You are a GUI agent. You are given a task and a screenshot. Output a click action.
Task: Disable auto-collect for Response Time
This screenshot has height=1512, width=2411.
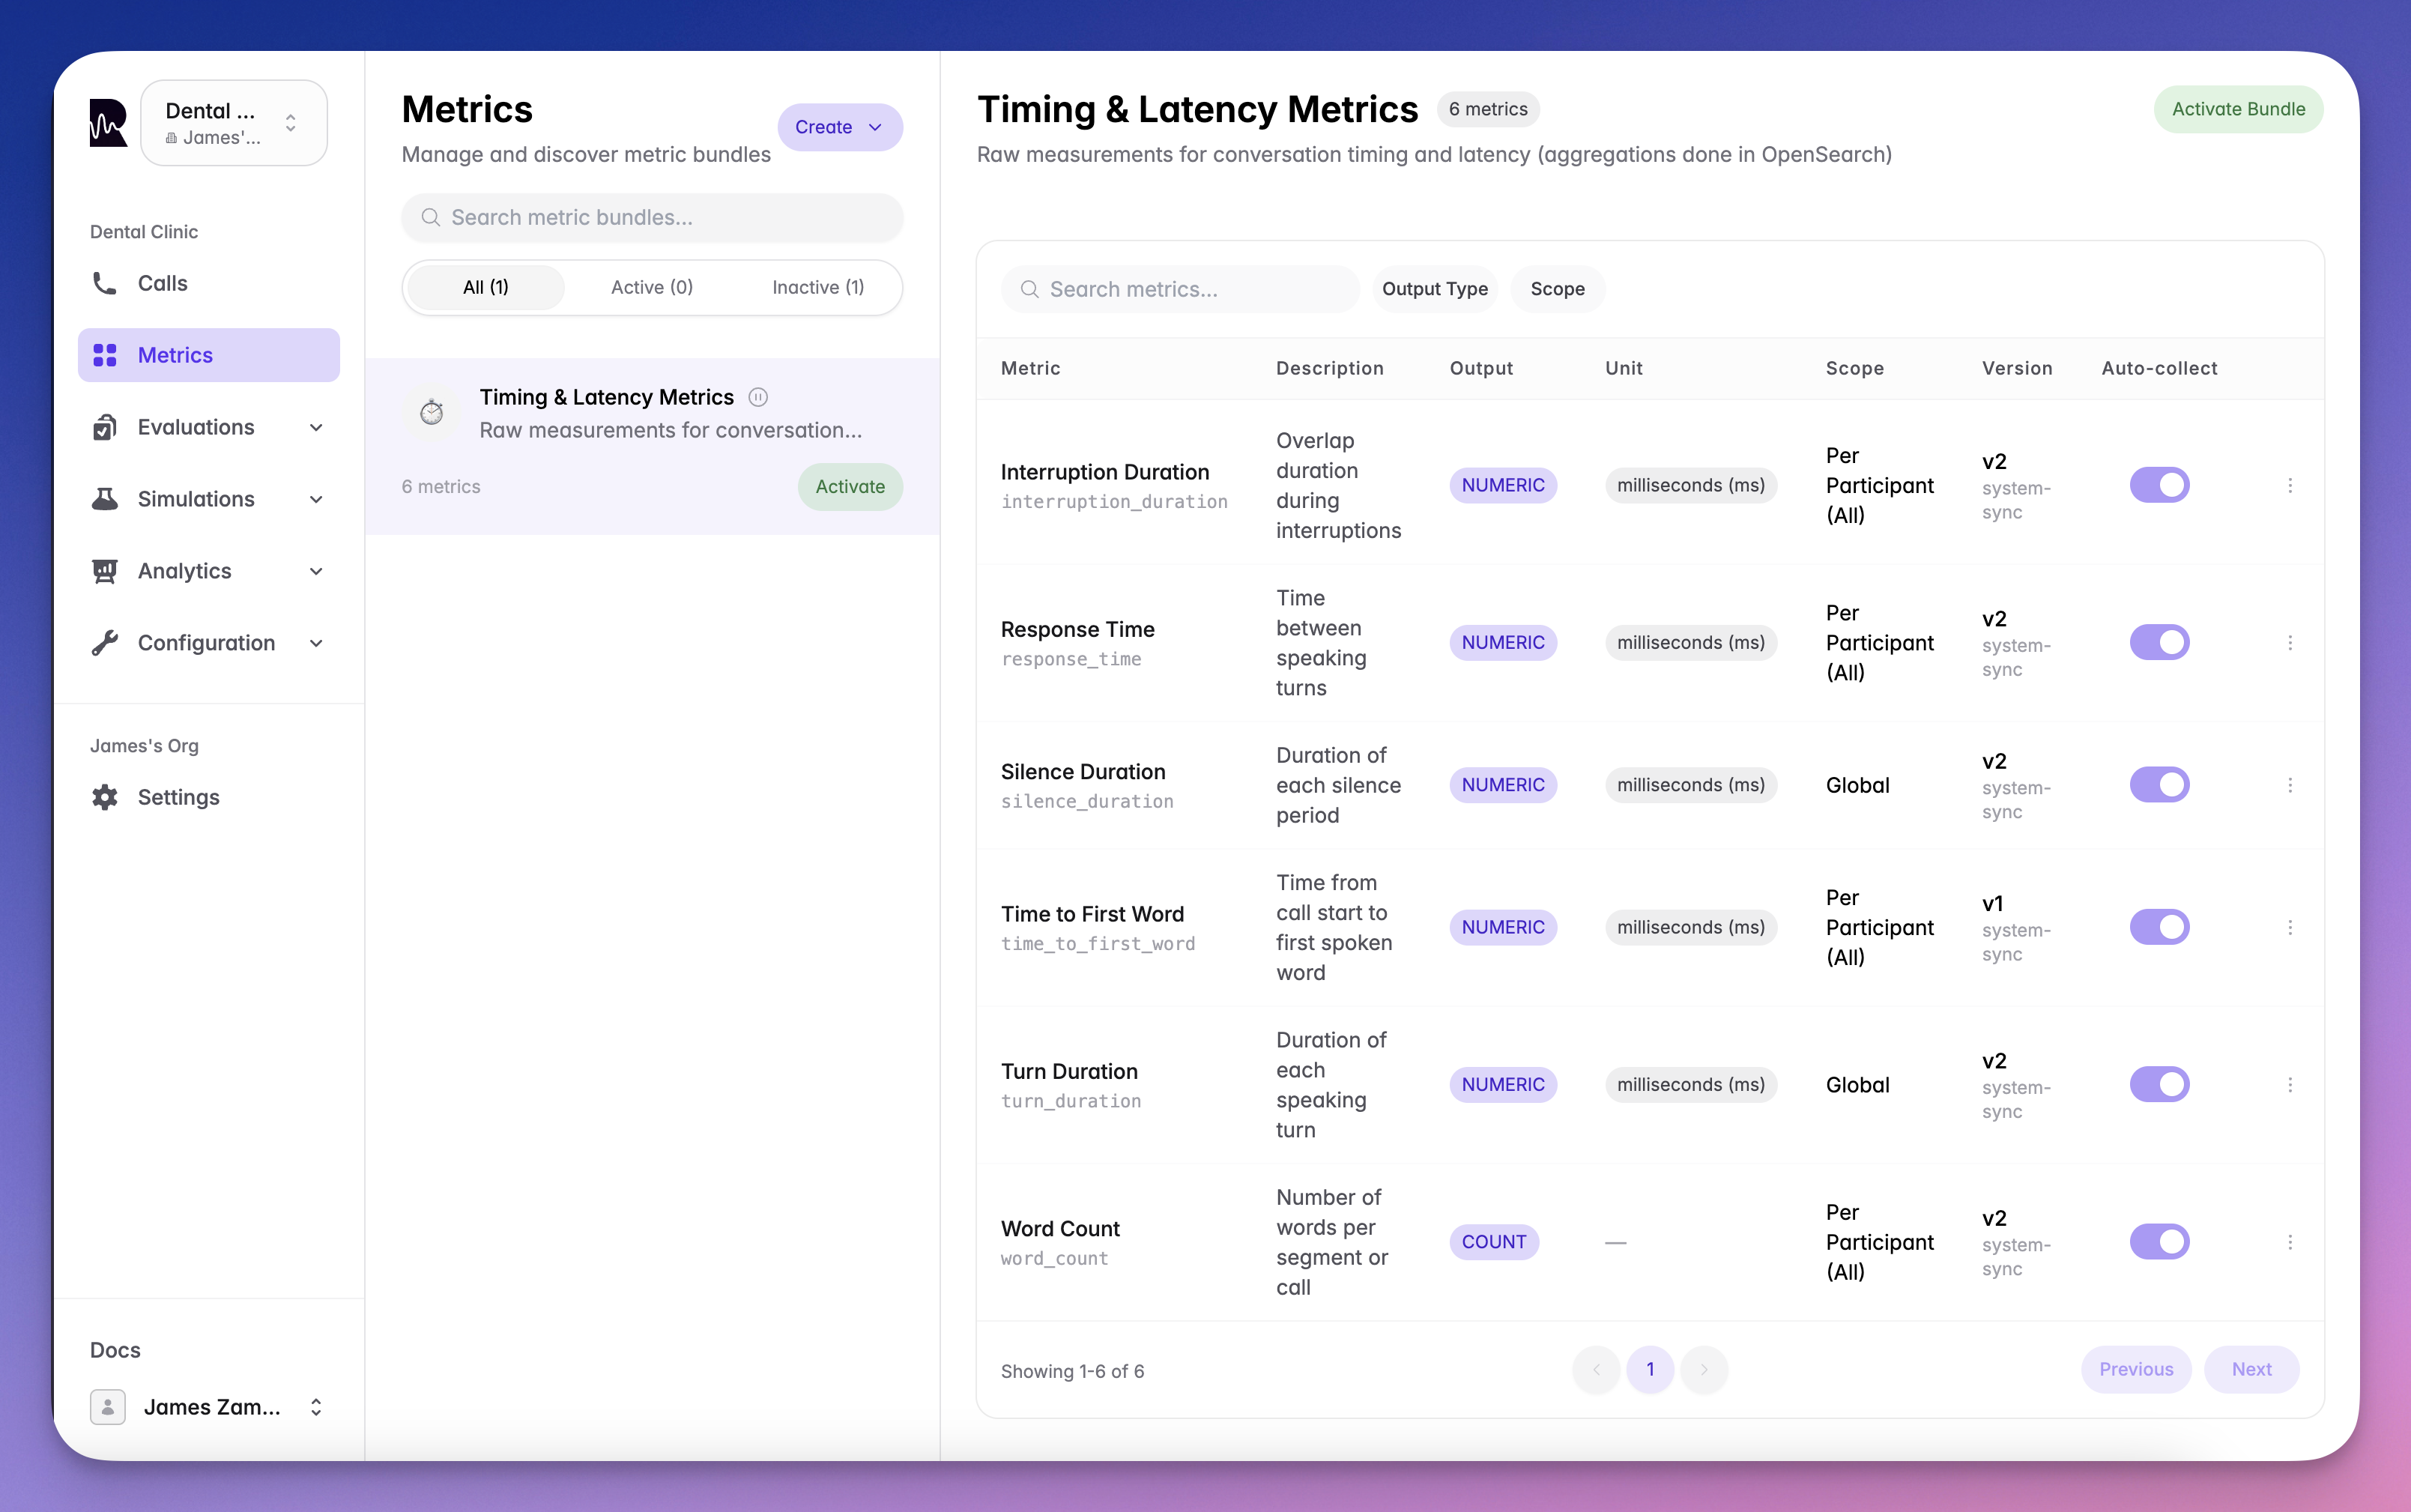pos(2159,642)
